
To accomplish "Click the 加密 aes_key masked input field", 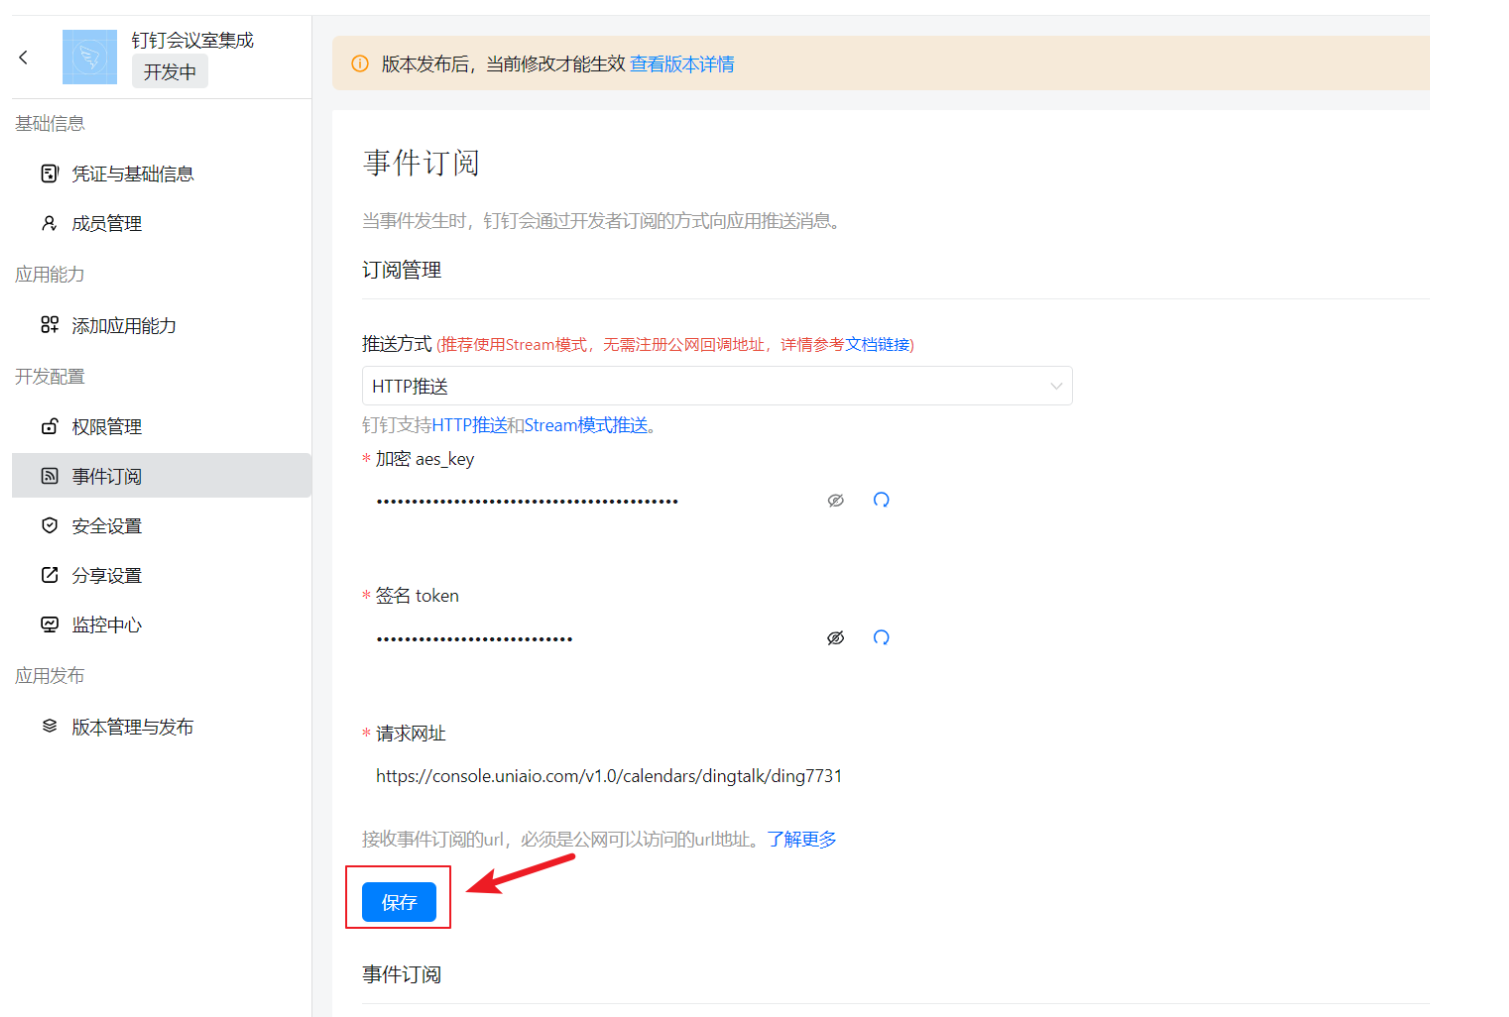I will (590, 500).
